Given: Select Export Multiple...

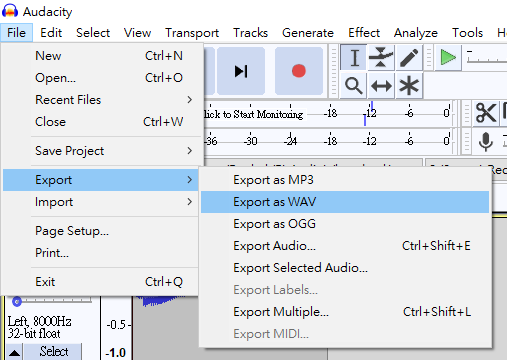Looking at the screenshot, I should pos(345,312).
